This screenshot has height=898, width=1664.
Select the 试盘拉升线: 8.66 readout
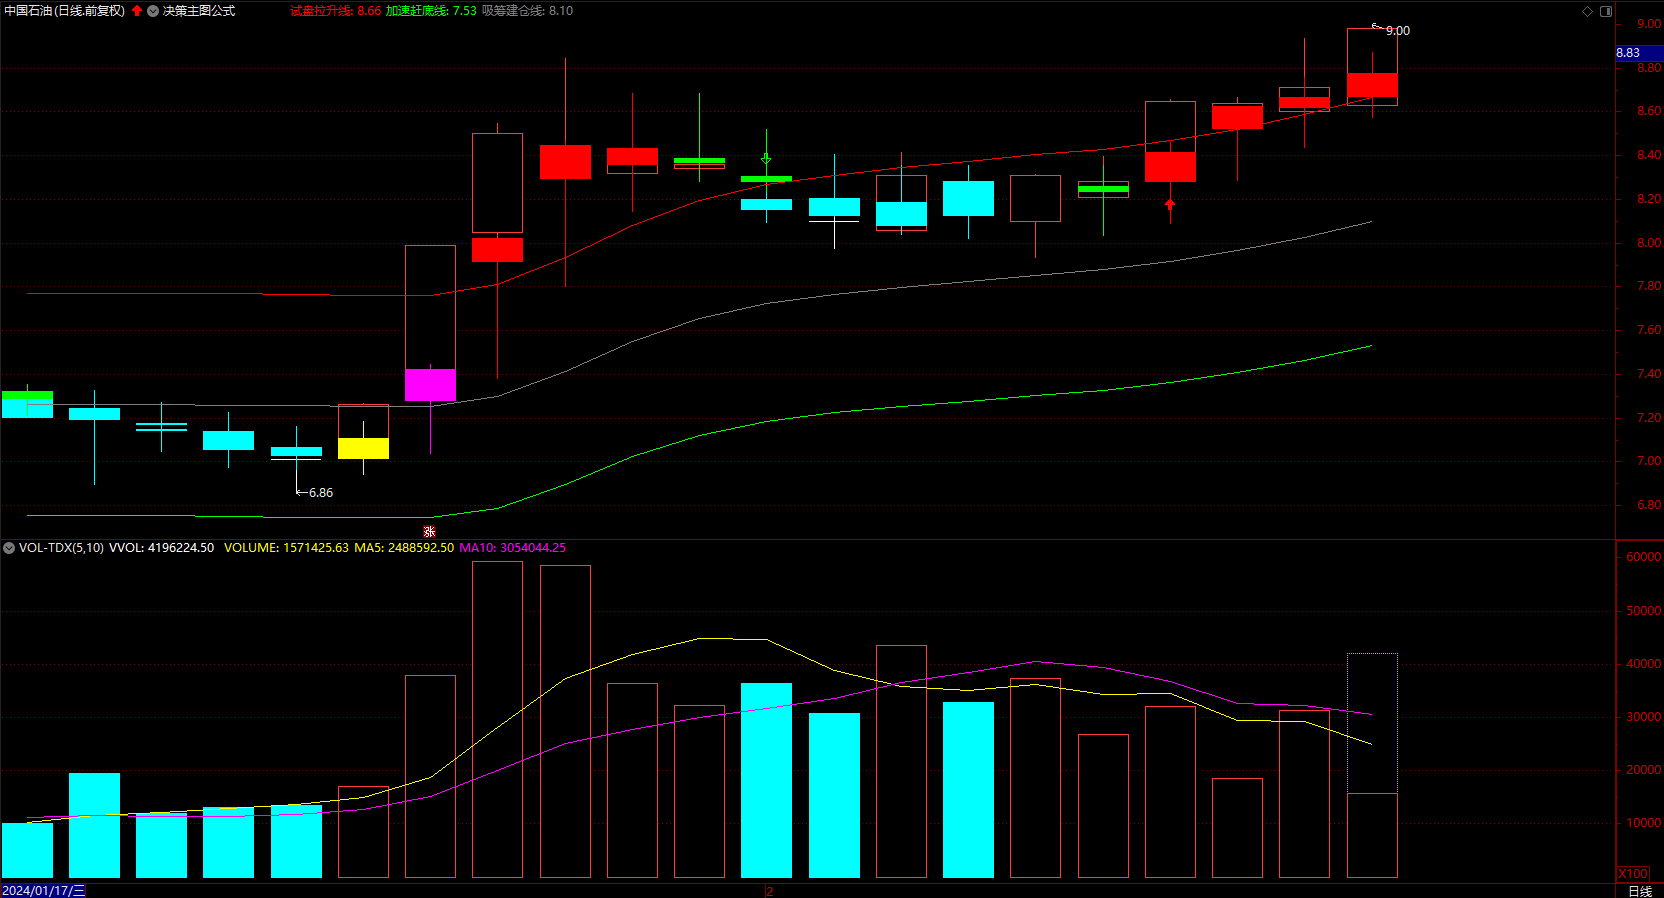tap(335, 11)
